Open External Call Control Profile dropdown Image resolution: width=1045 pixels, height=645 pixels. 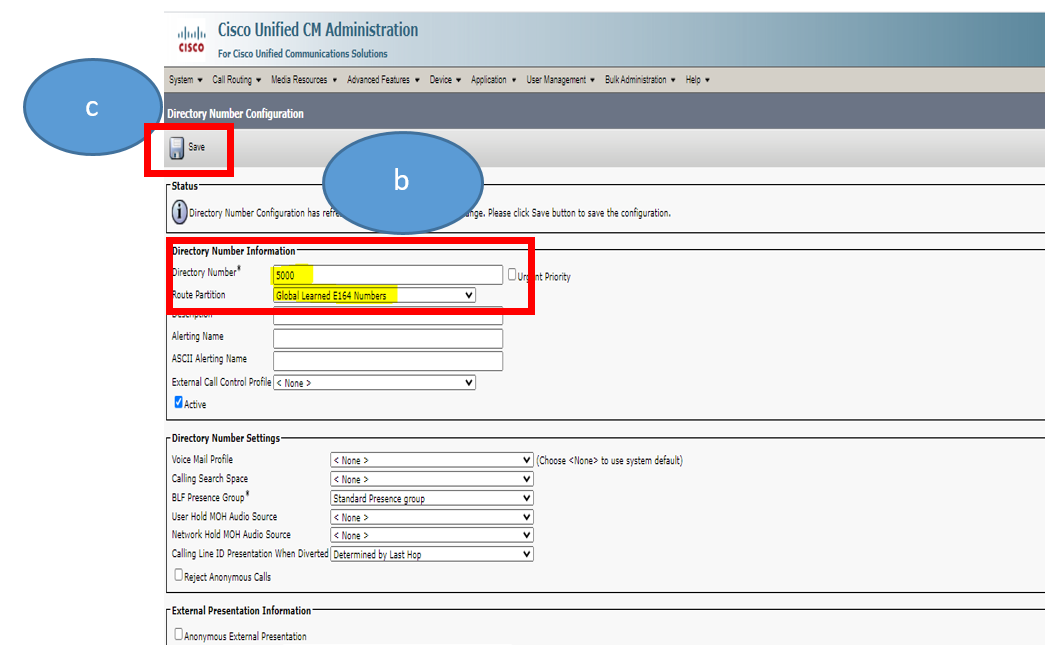click(375, 382)
